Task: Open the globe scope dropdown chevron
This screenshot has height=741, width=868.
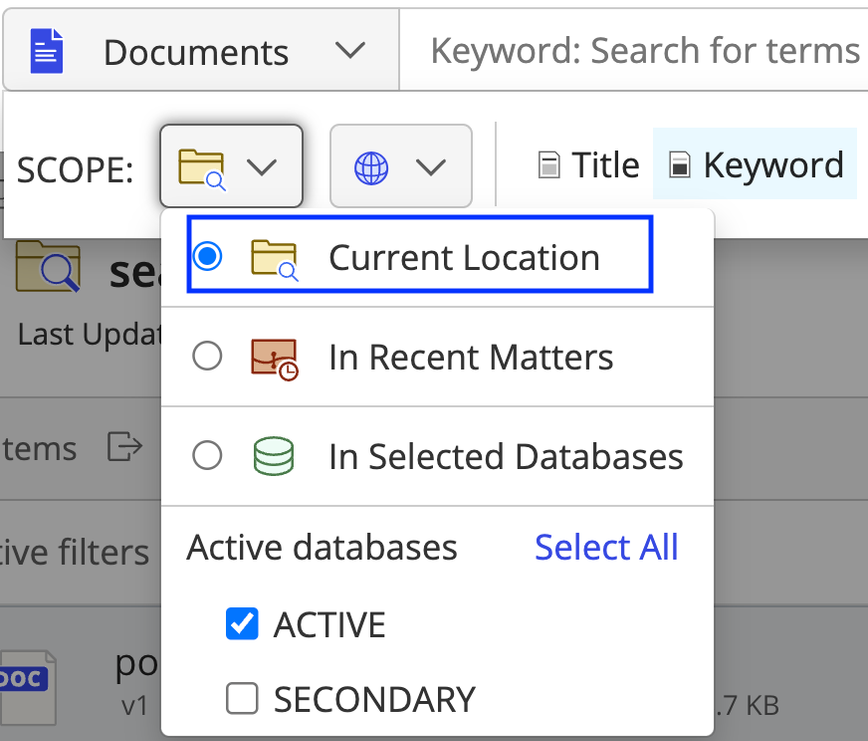Action: (430, 168)
